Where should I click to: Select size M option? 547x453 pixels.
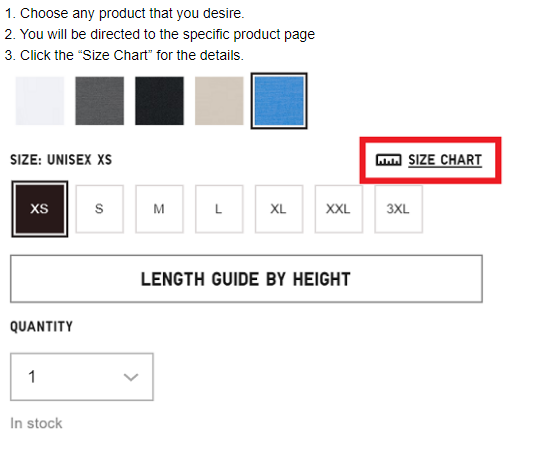(x=159, y=209)
